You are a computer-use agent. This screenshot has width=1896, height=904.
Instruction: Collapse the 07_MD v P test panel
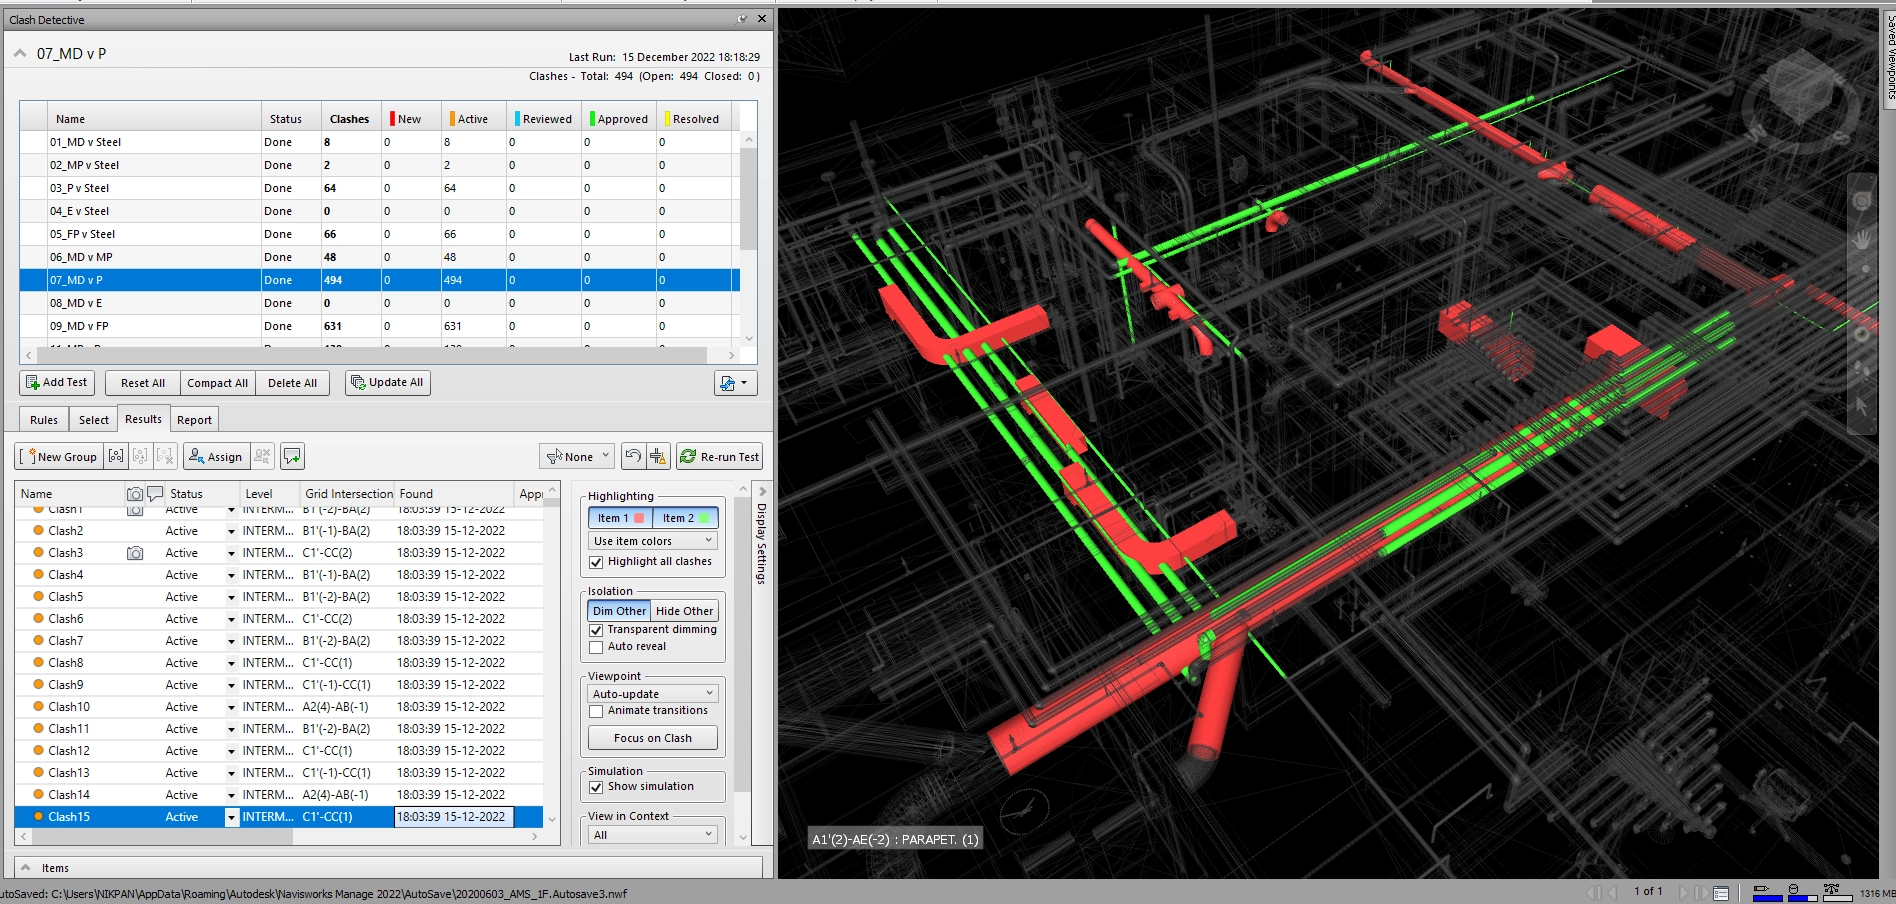pyautogui.click(x=20, y=54)
